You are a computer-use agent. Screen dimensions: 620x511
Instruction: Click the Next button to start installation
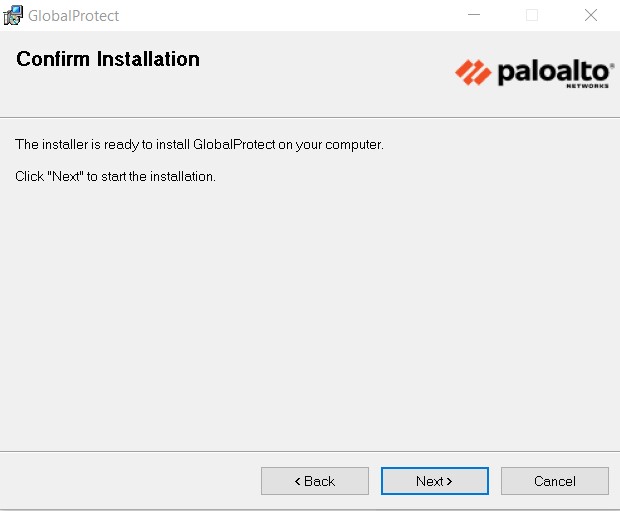point(434,481)
